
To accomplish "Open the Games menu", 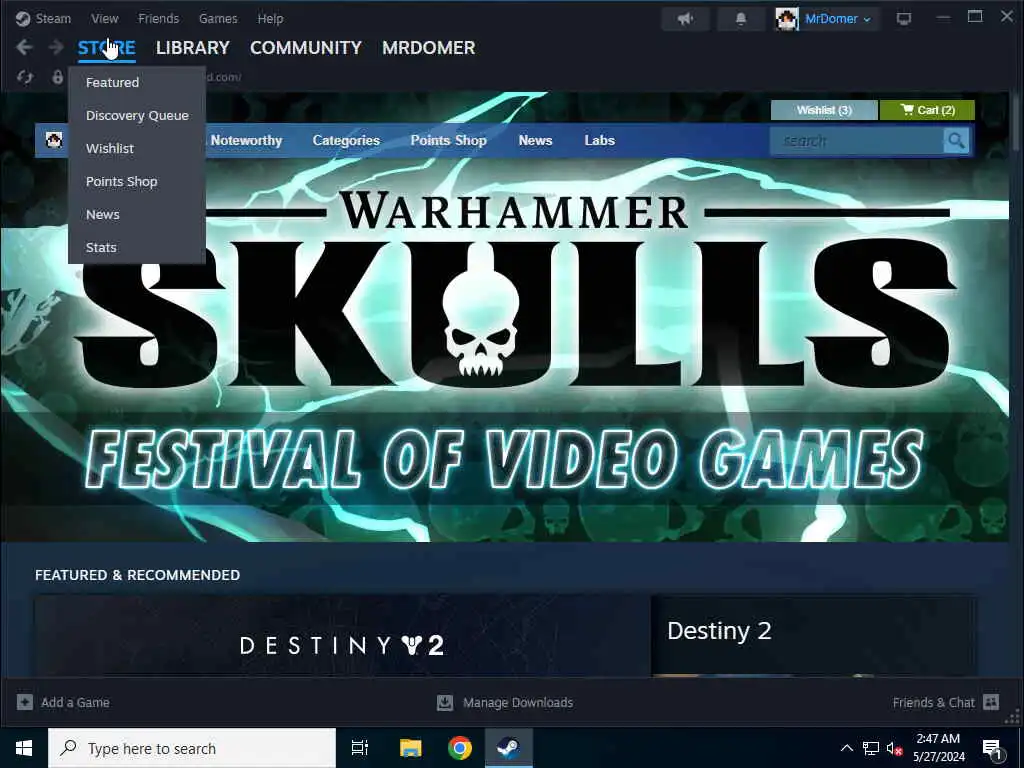I will (218, 18).
